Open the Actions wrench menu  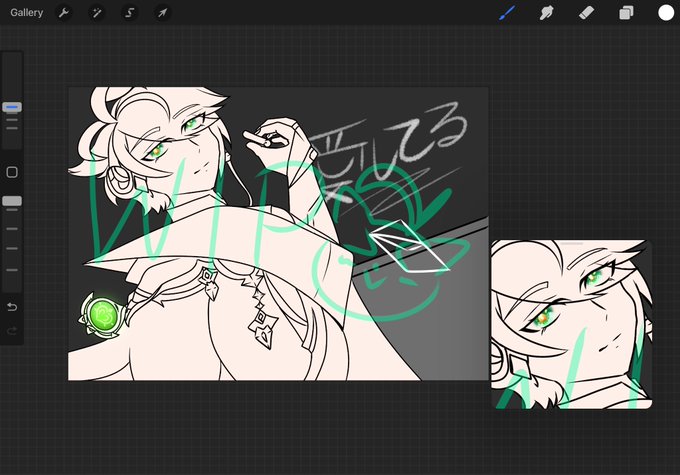[x=64, y=13]
